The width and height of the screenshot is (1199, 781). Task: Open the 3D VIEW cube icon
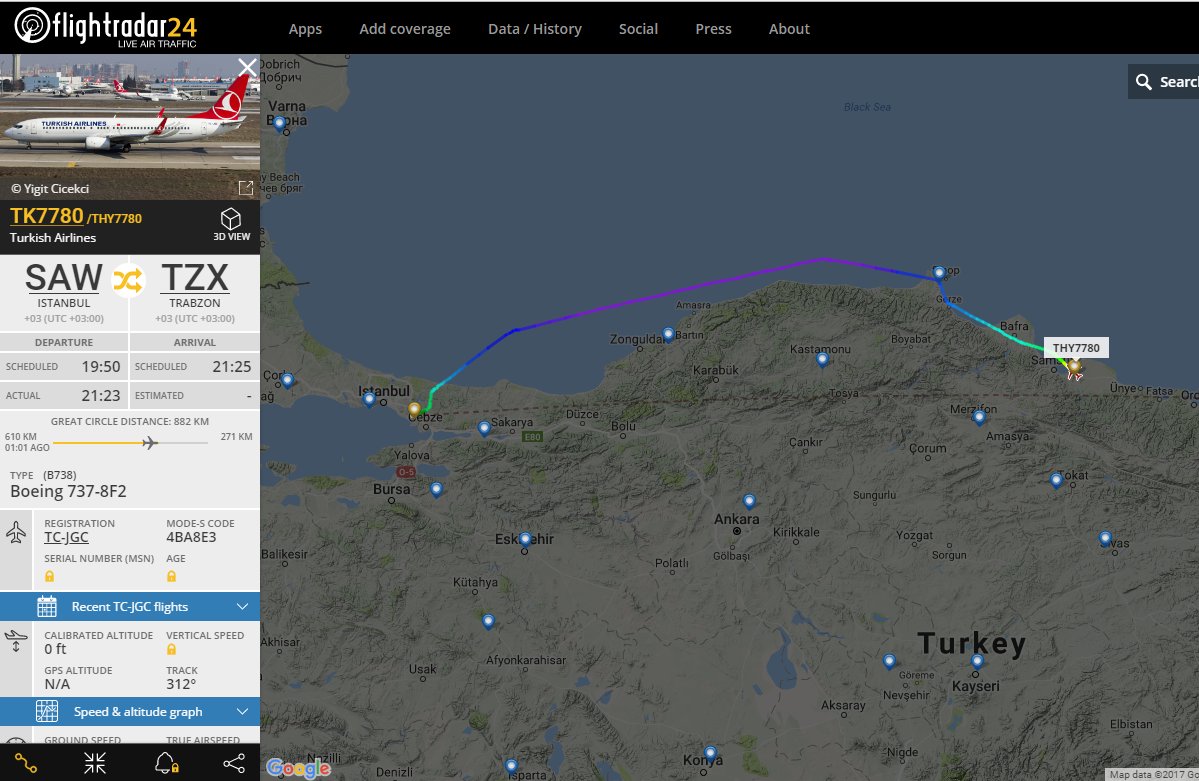[x=231, y=219]
